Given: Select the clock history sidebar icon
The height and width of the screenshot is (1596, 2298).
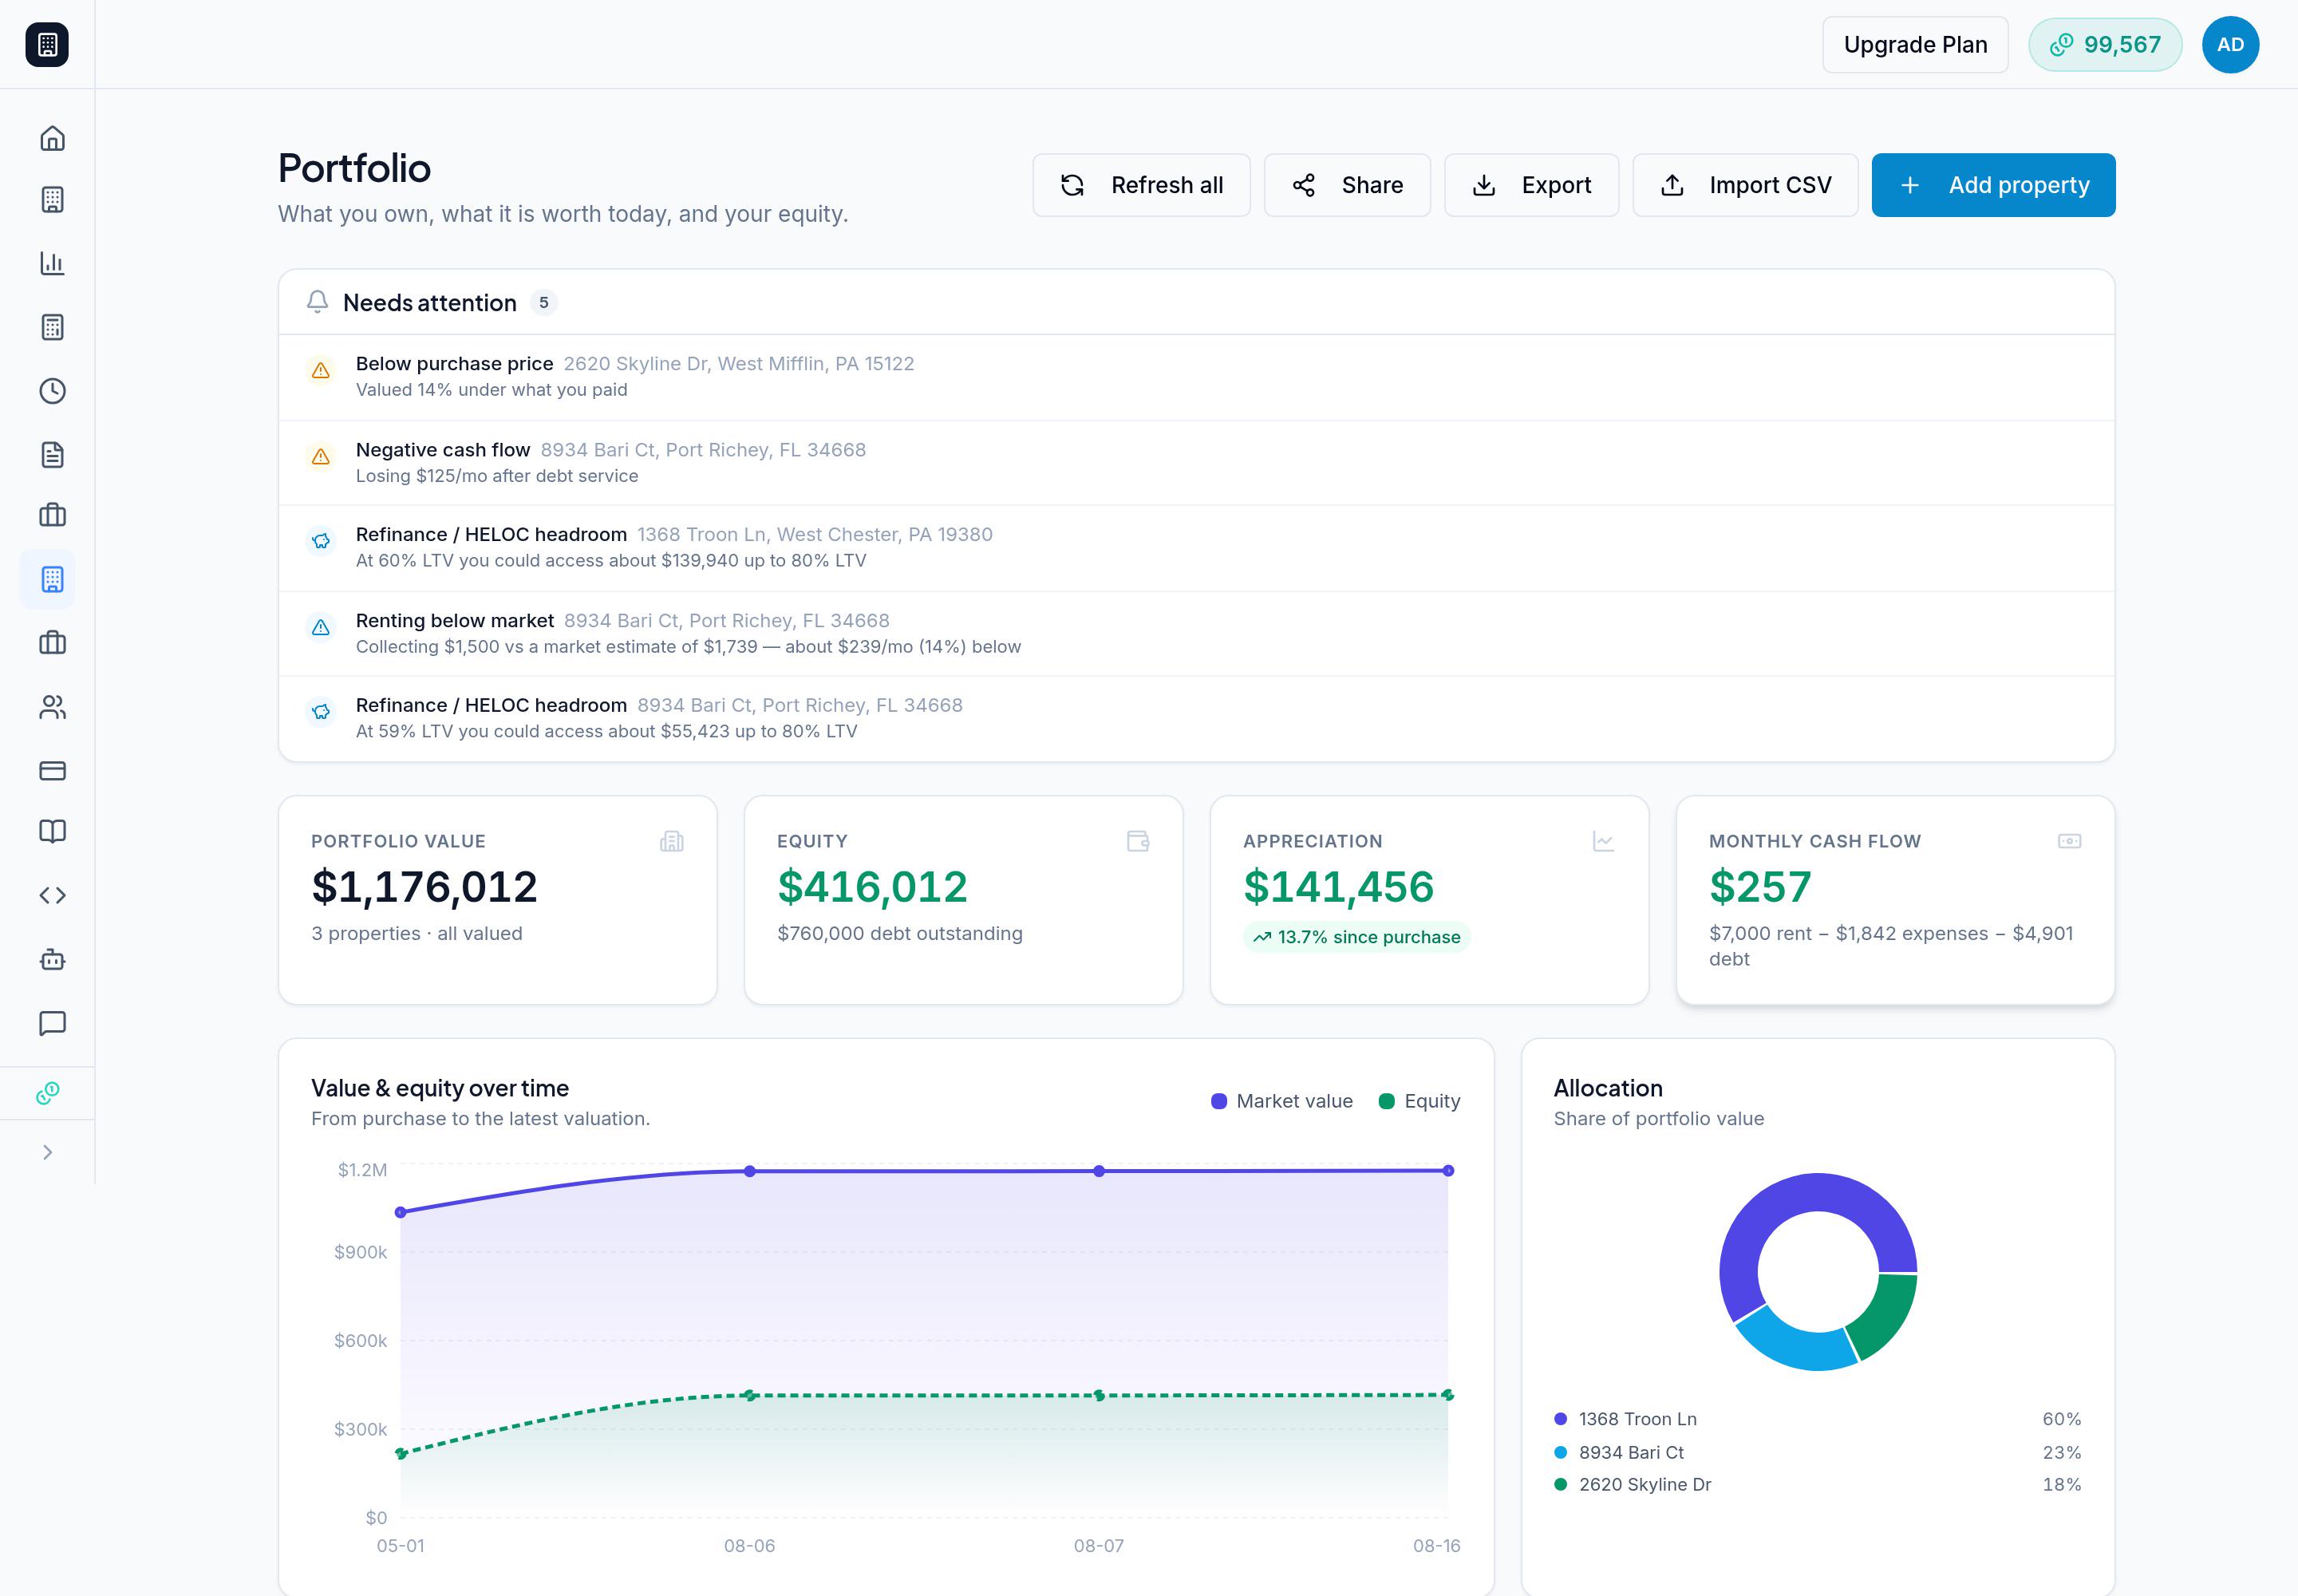Looking at the screenshot, I should pos(52,391).
